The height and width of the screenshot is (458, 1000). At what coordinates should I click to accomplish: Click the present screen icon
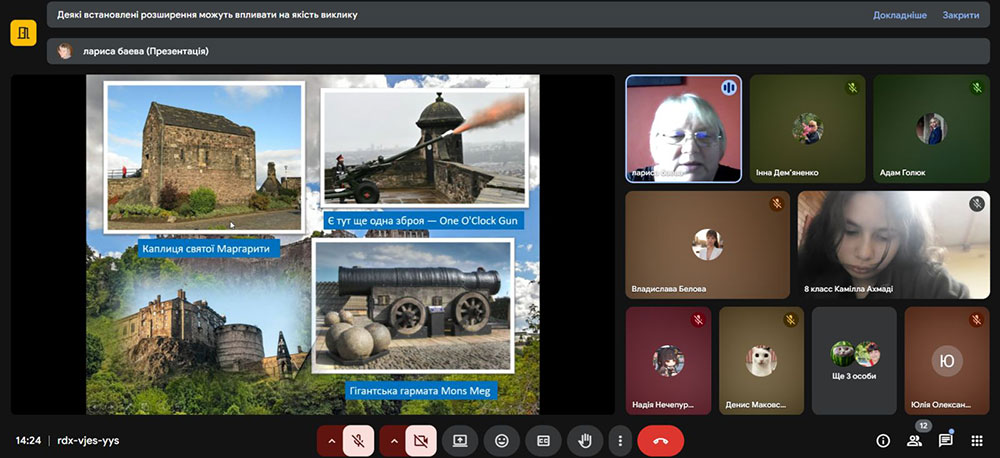[x=460, y=440]
